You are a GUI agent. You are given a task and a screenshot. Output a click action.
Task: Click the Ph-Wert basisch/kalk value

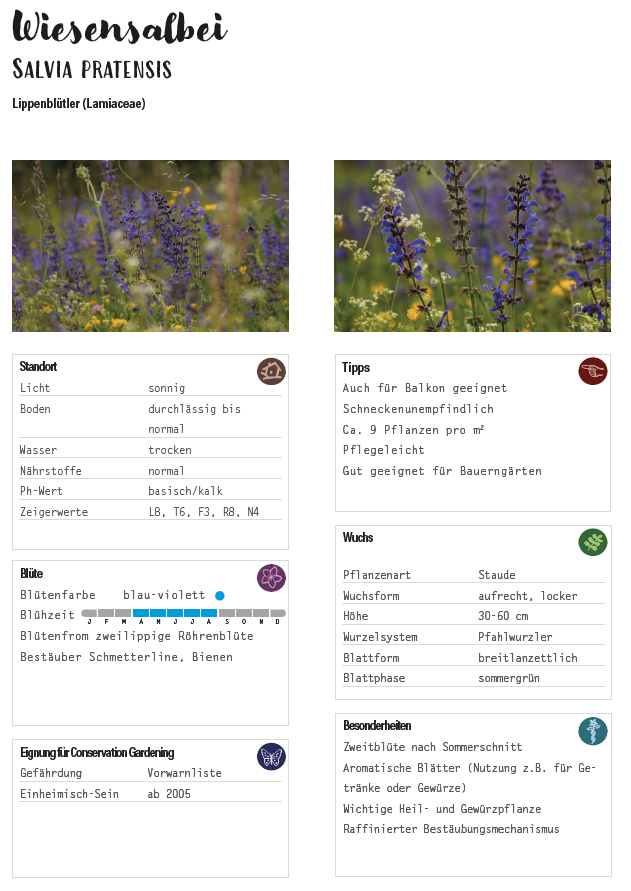185,491
